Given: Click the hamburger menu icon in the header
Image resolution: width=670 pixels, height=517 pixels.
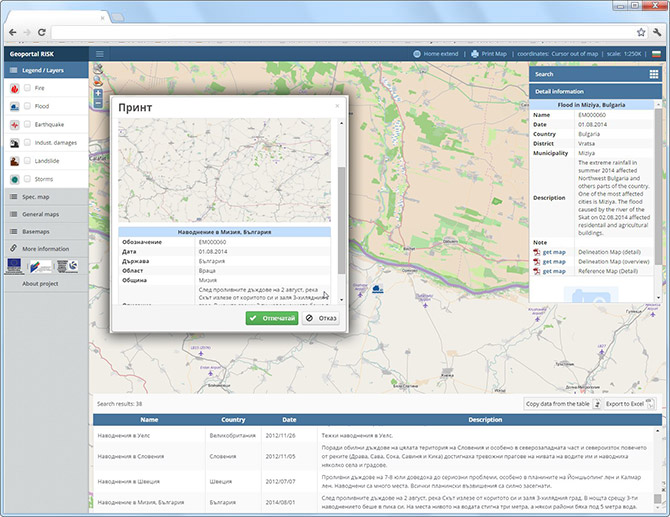Looking at the screenshot, I should click(100, 54).
